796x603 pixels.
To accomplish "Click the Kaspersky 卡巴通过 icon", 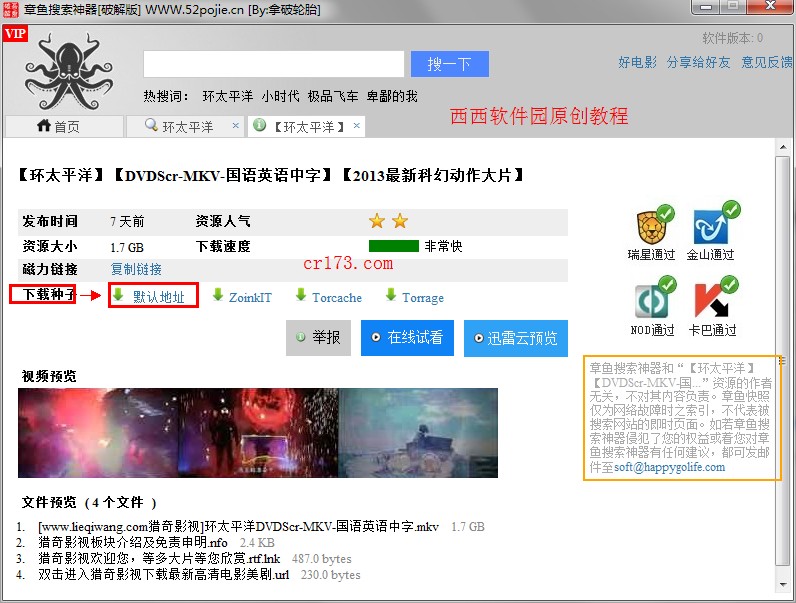I will [x=715, y=297].
